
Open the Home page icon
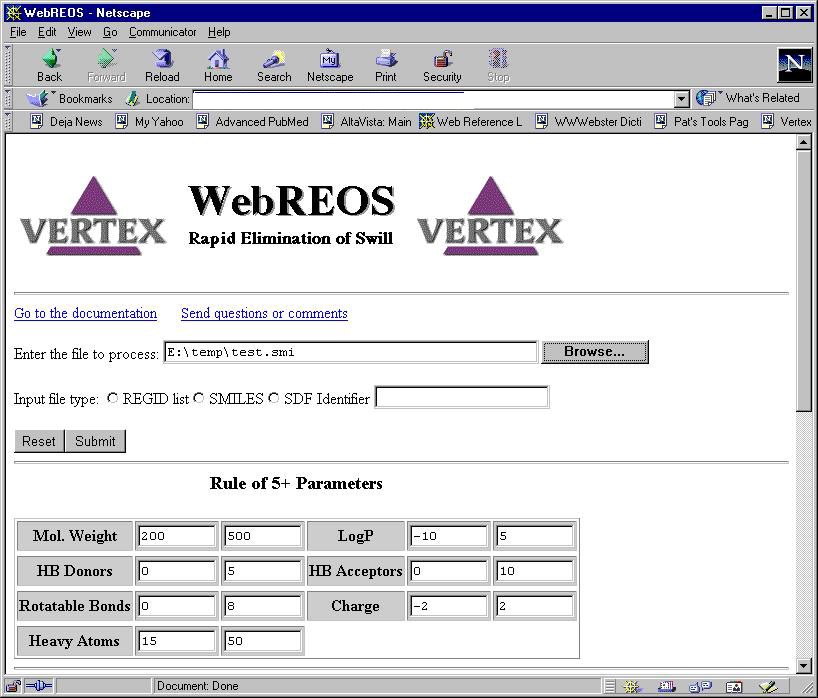tap(218, 65)
